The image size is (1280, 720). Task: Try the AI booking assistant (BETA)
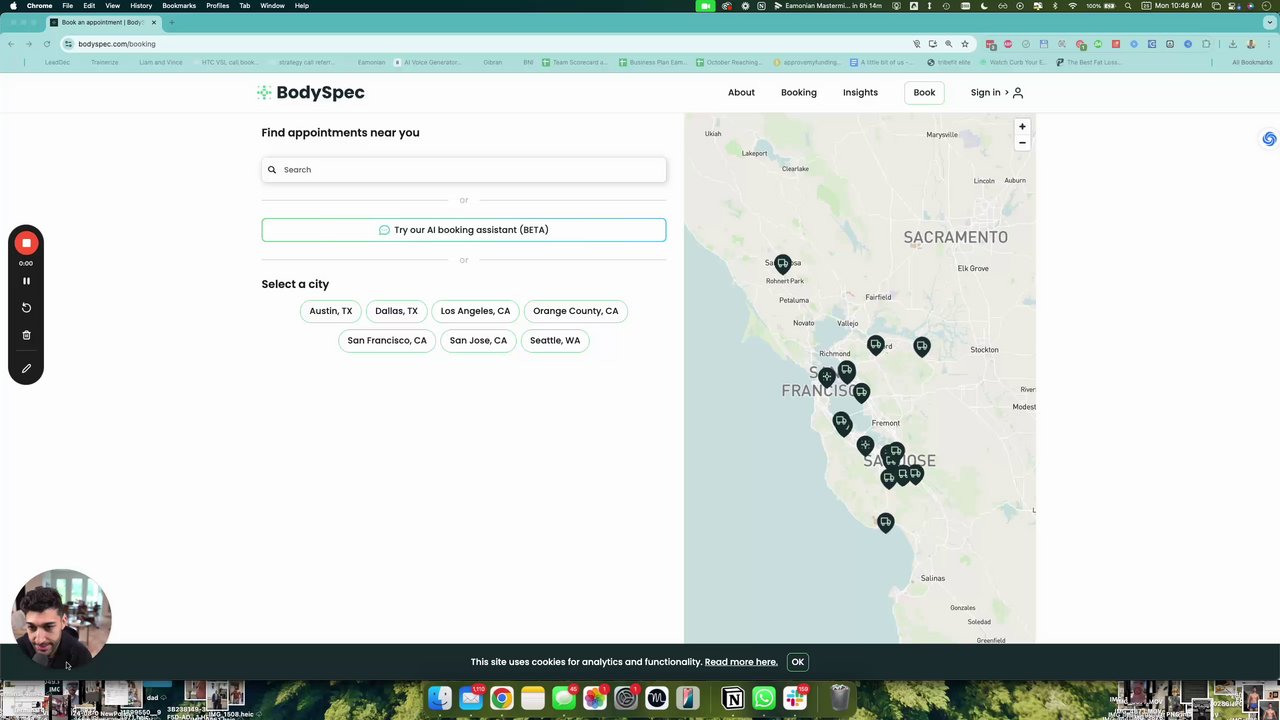pyautogui.click(x=464, y=230)
